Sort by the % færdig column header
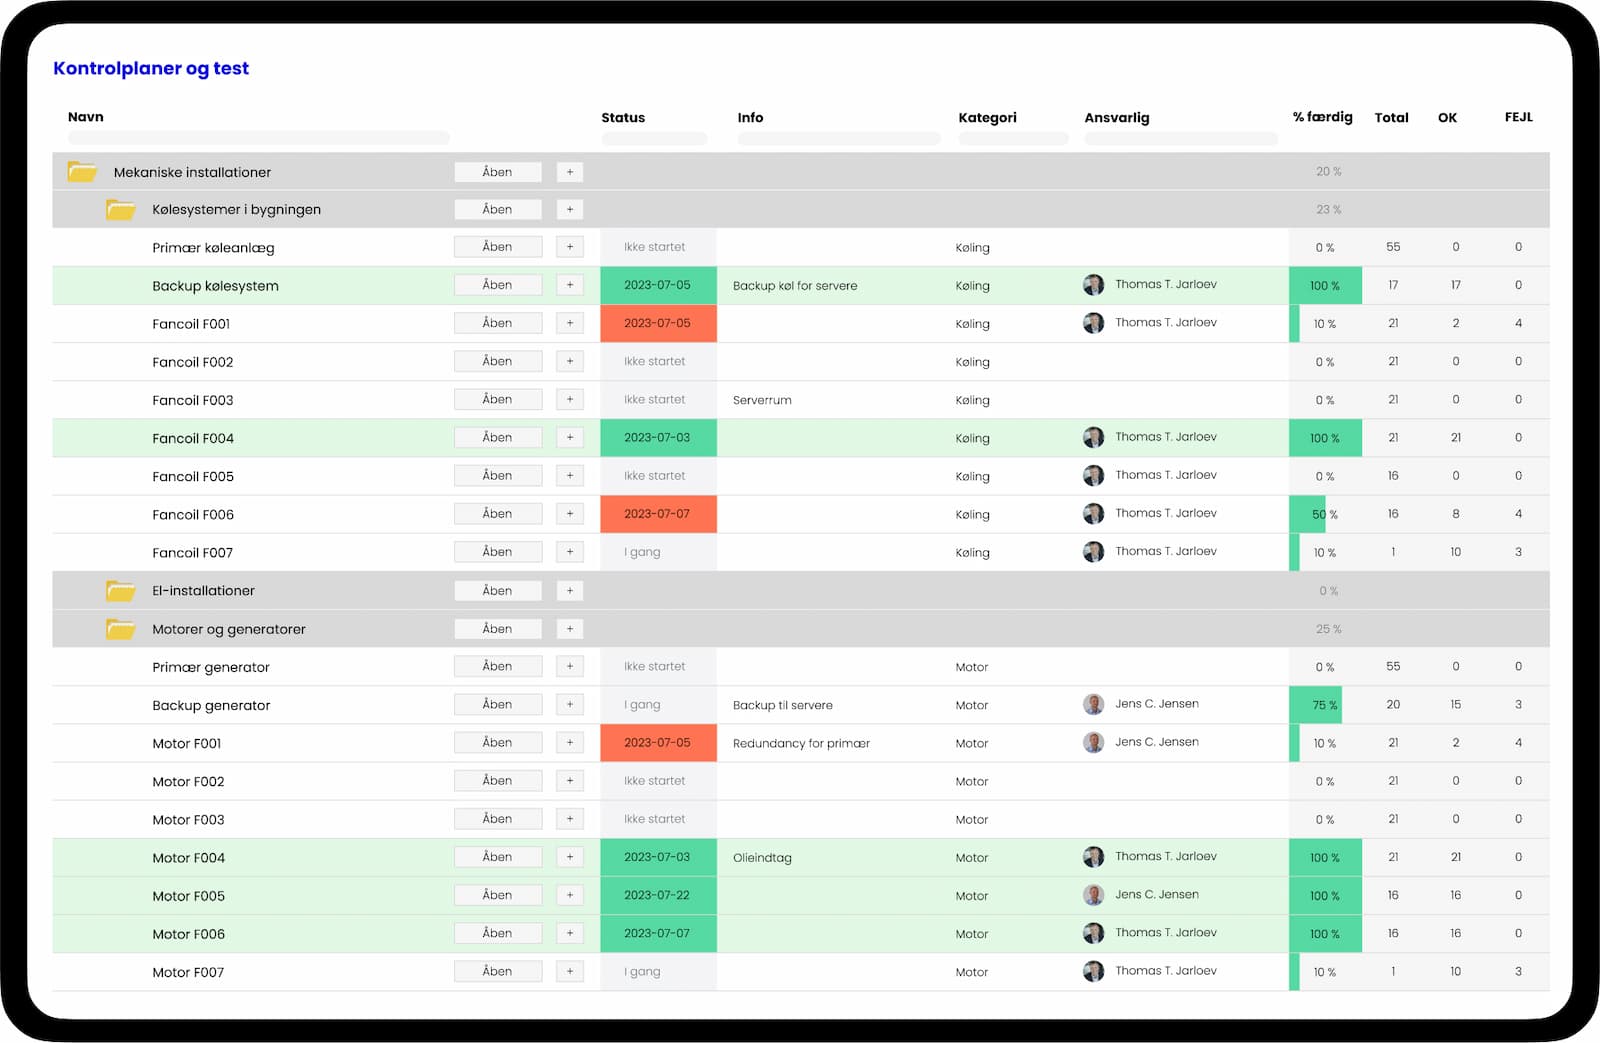 tap(1322, 117)
